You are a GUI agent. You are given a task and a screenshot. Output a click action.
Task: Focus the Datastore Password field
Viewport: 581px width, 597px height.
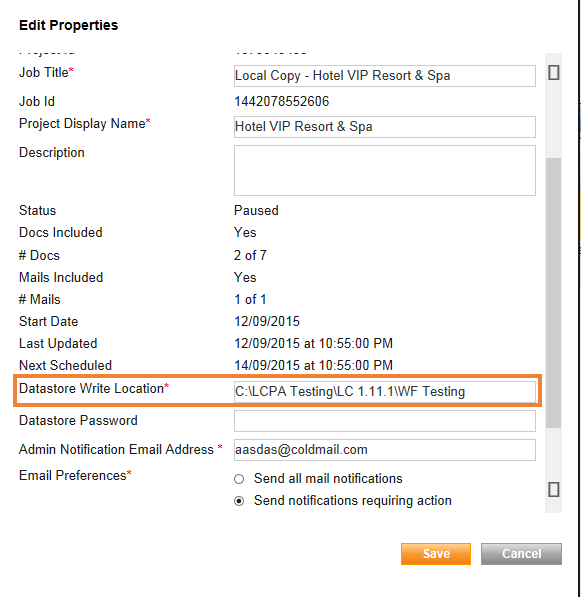[385, 421]
